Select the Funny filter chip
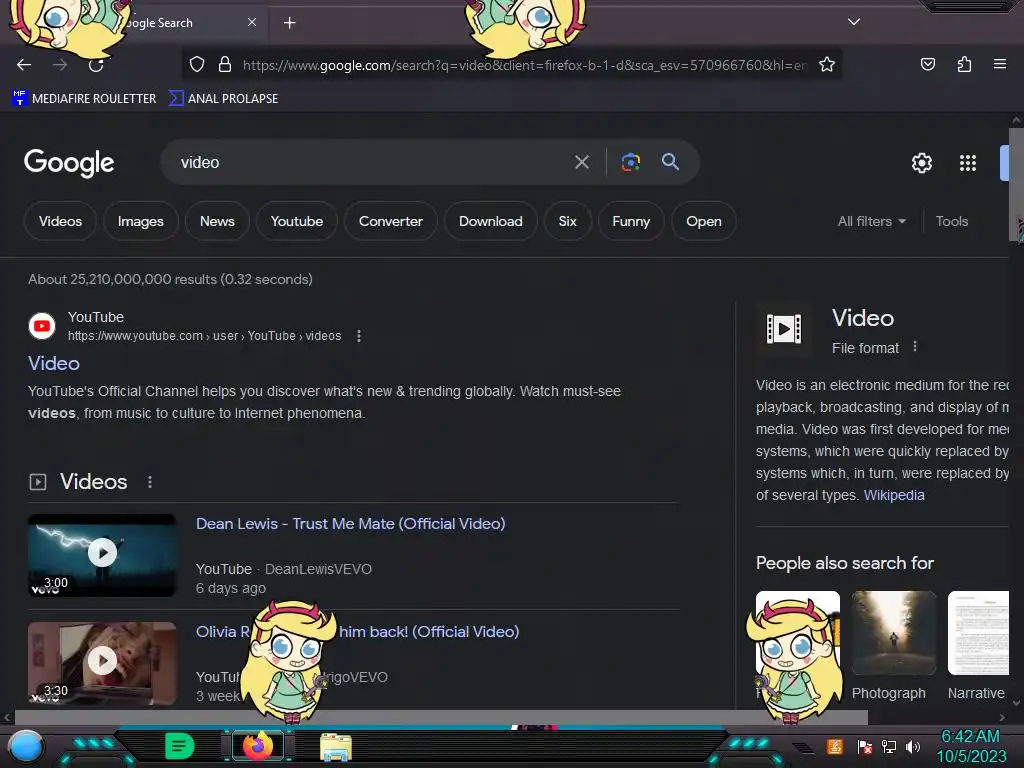This screenshot has height=768, width=1024. coord(631,221)
